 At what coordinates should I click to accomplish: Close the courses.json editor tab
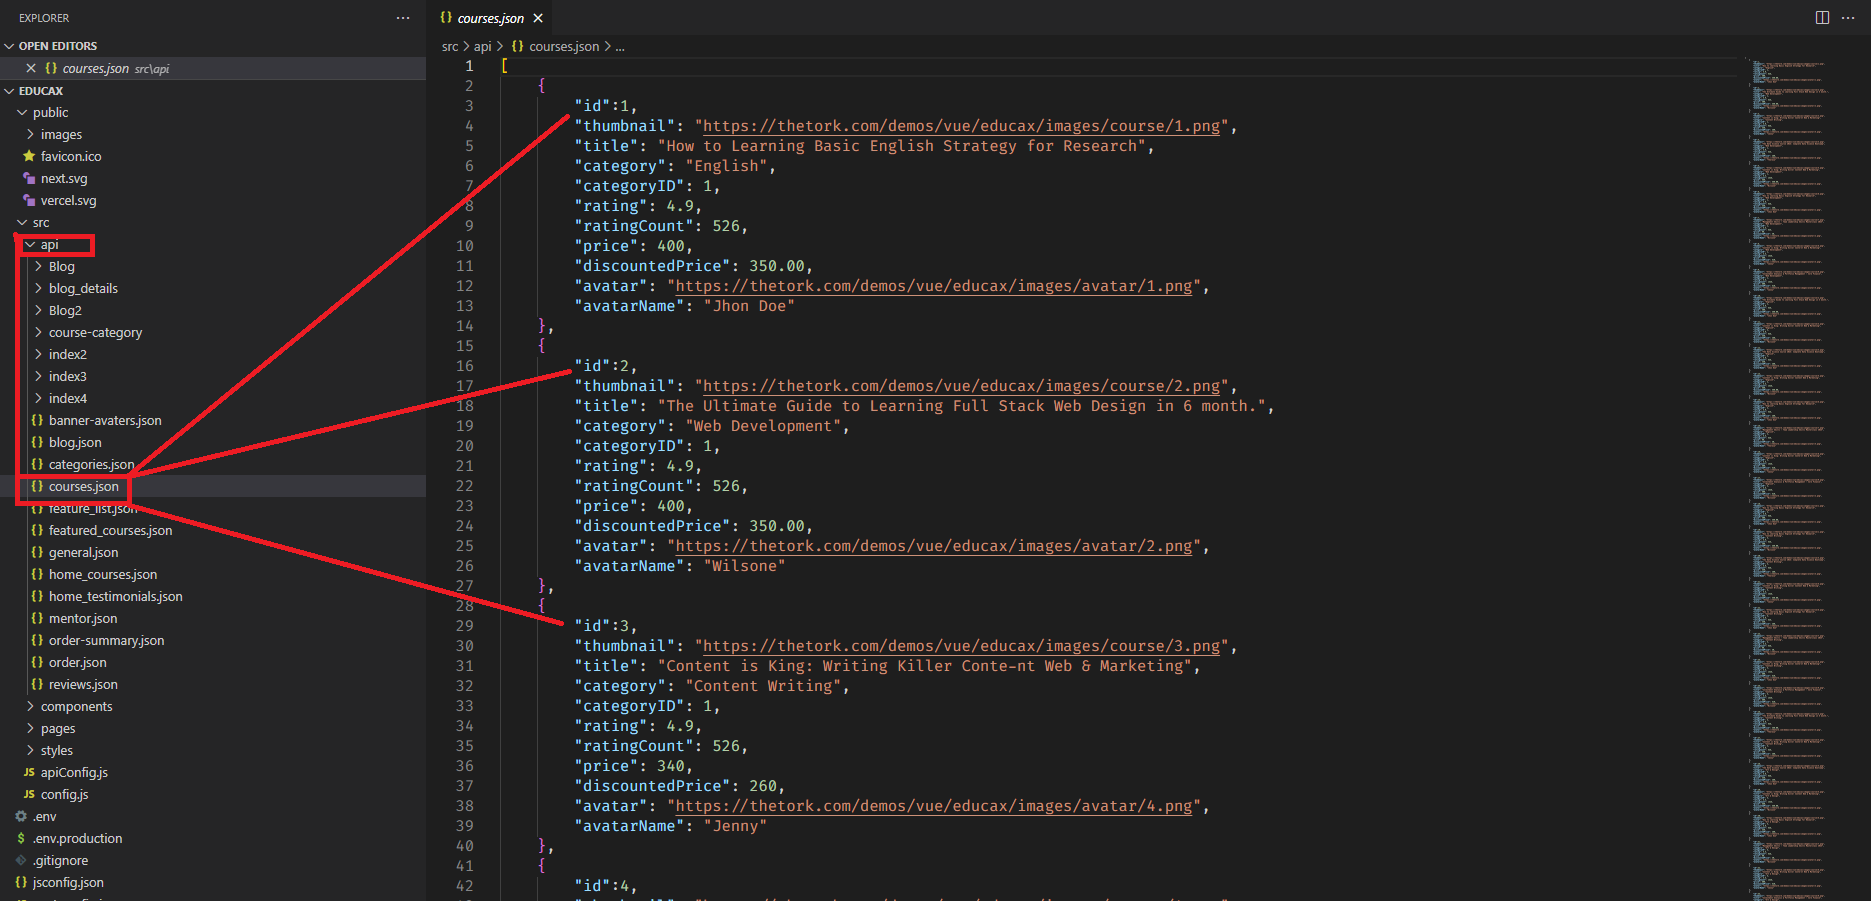coord(538,18)
